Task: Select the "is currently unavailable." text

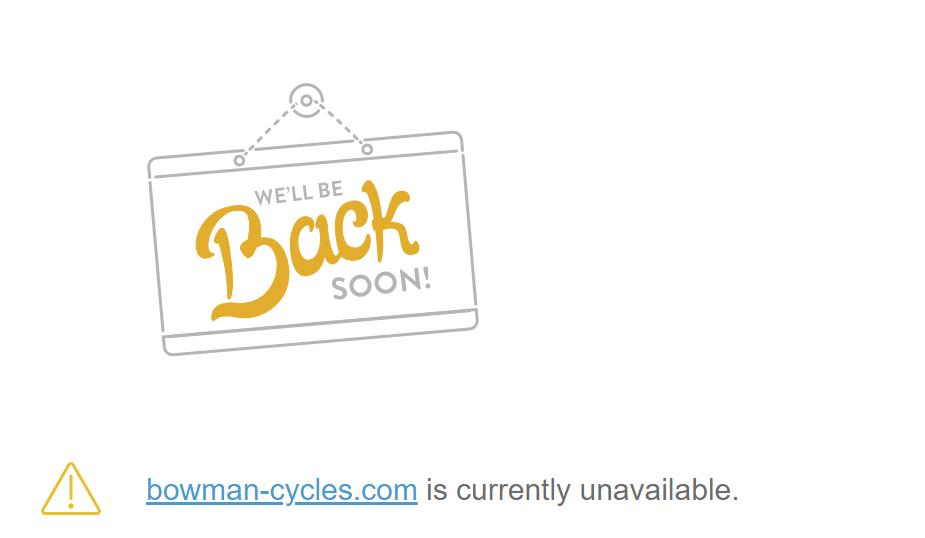Action: click(582, 490)
